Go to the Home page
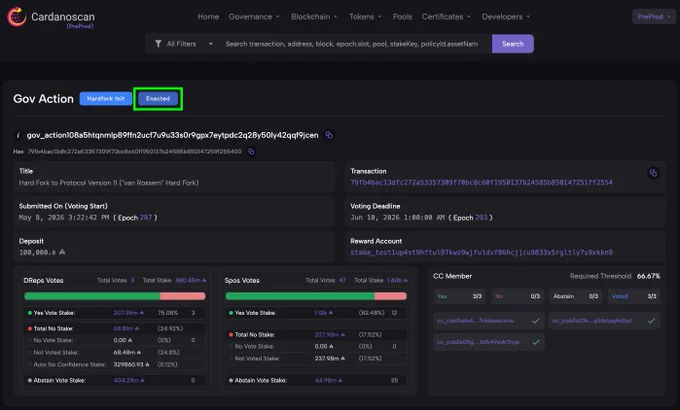 pos(208,17)
